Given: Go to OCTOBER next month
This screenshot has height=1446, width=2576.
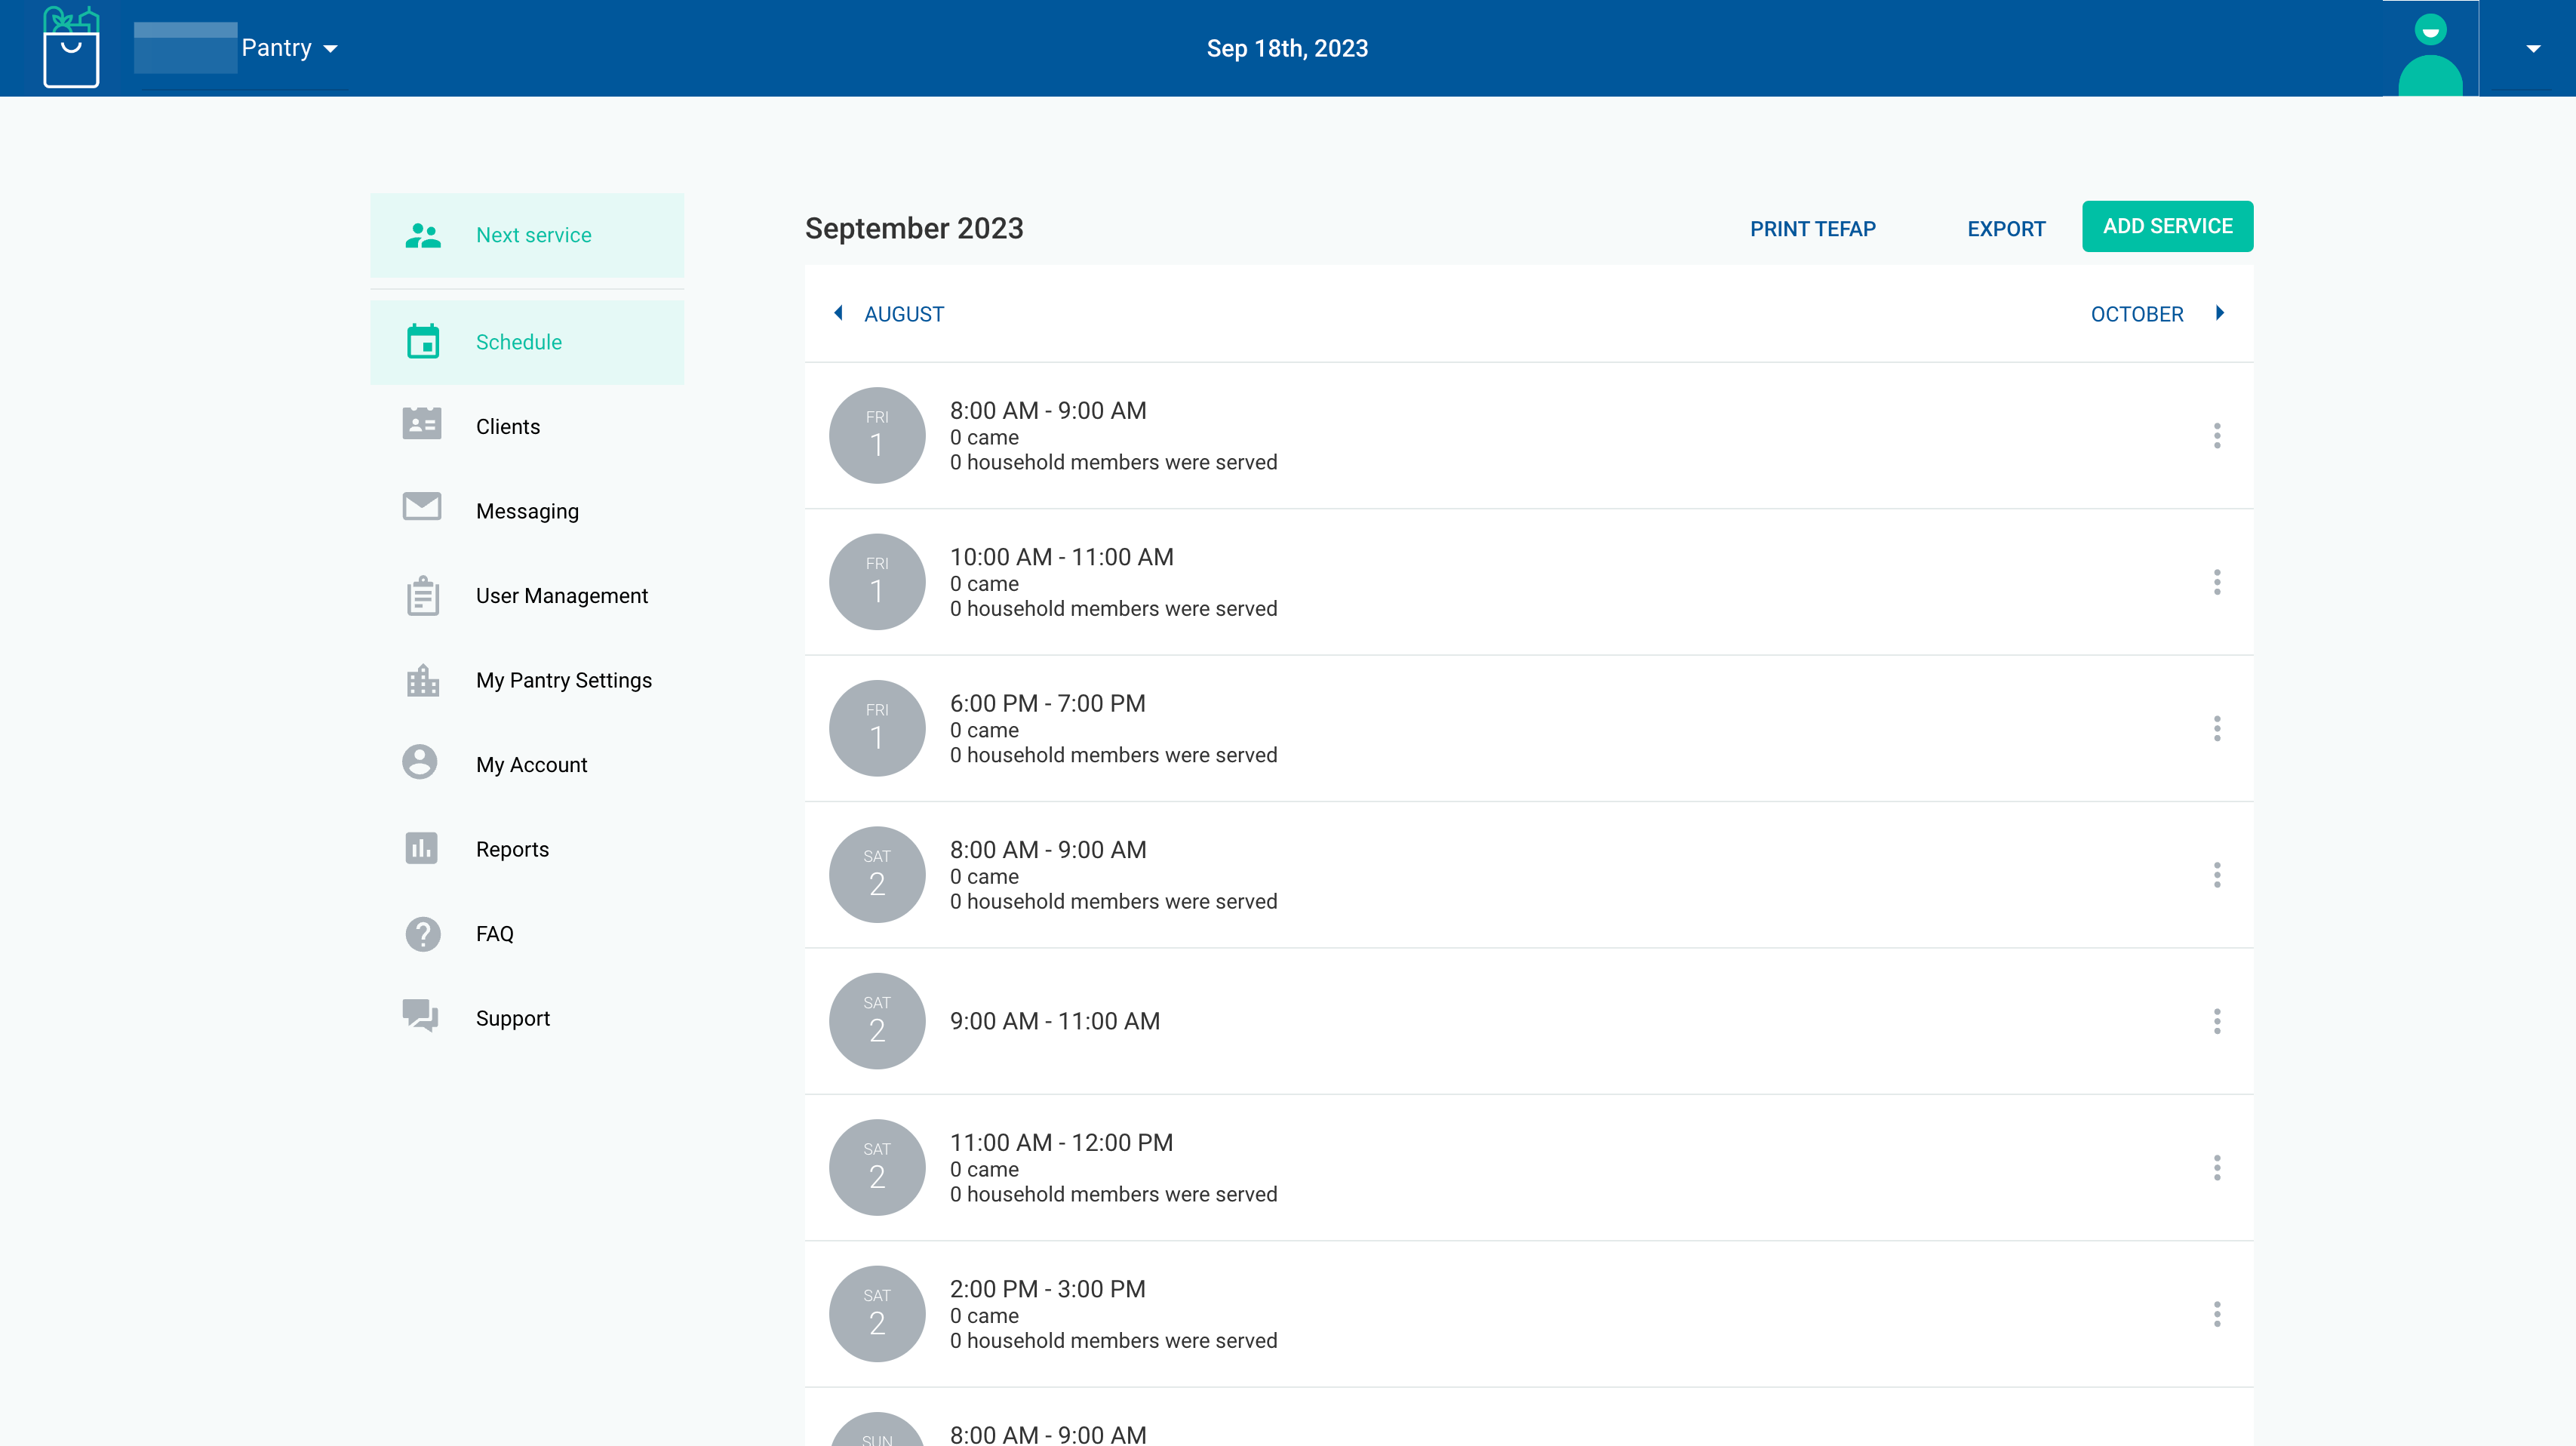Looking at the screenshot, I should [2158, 314].
